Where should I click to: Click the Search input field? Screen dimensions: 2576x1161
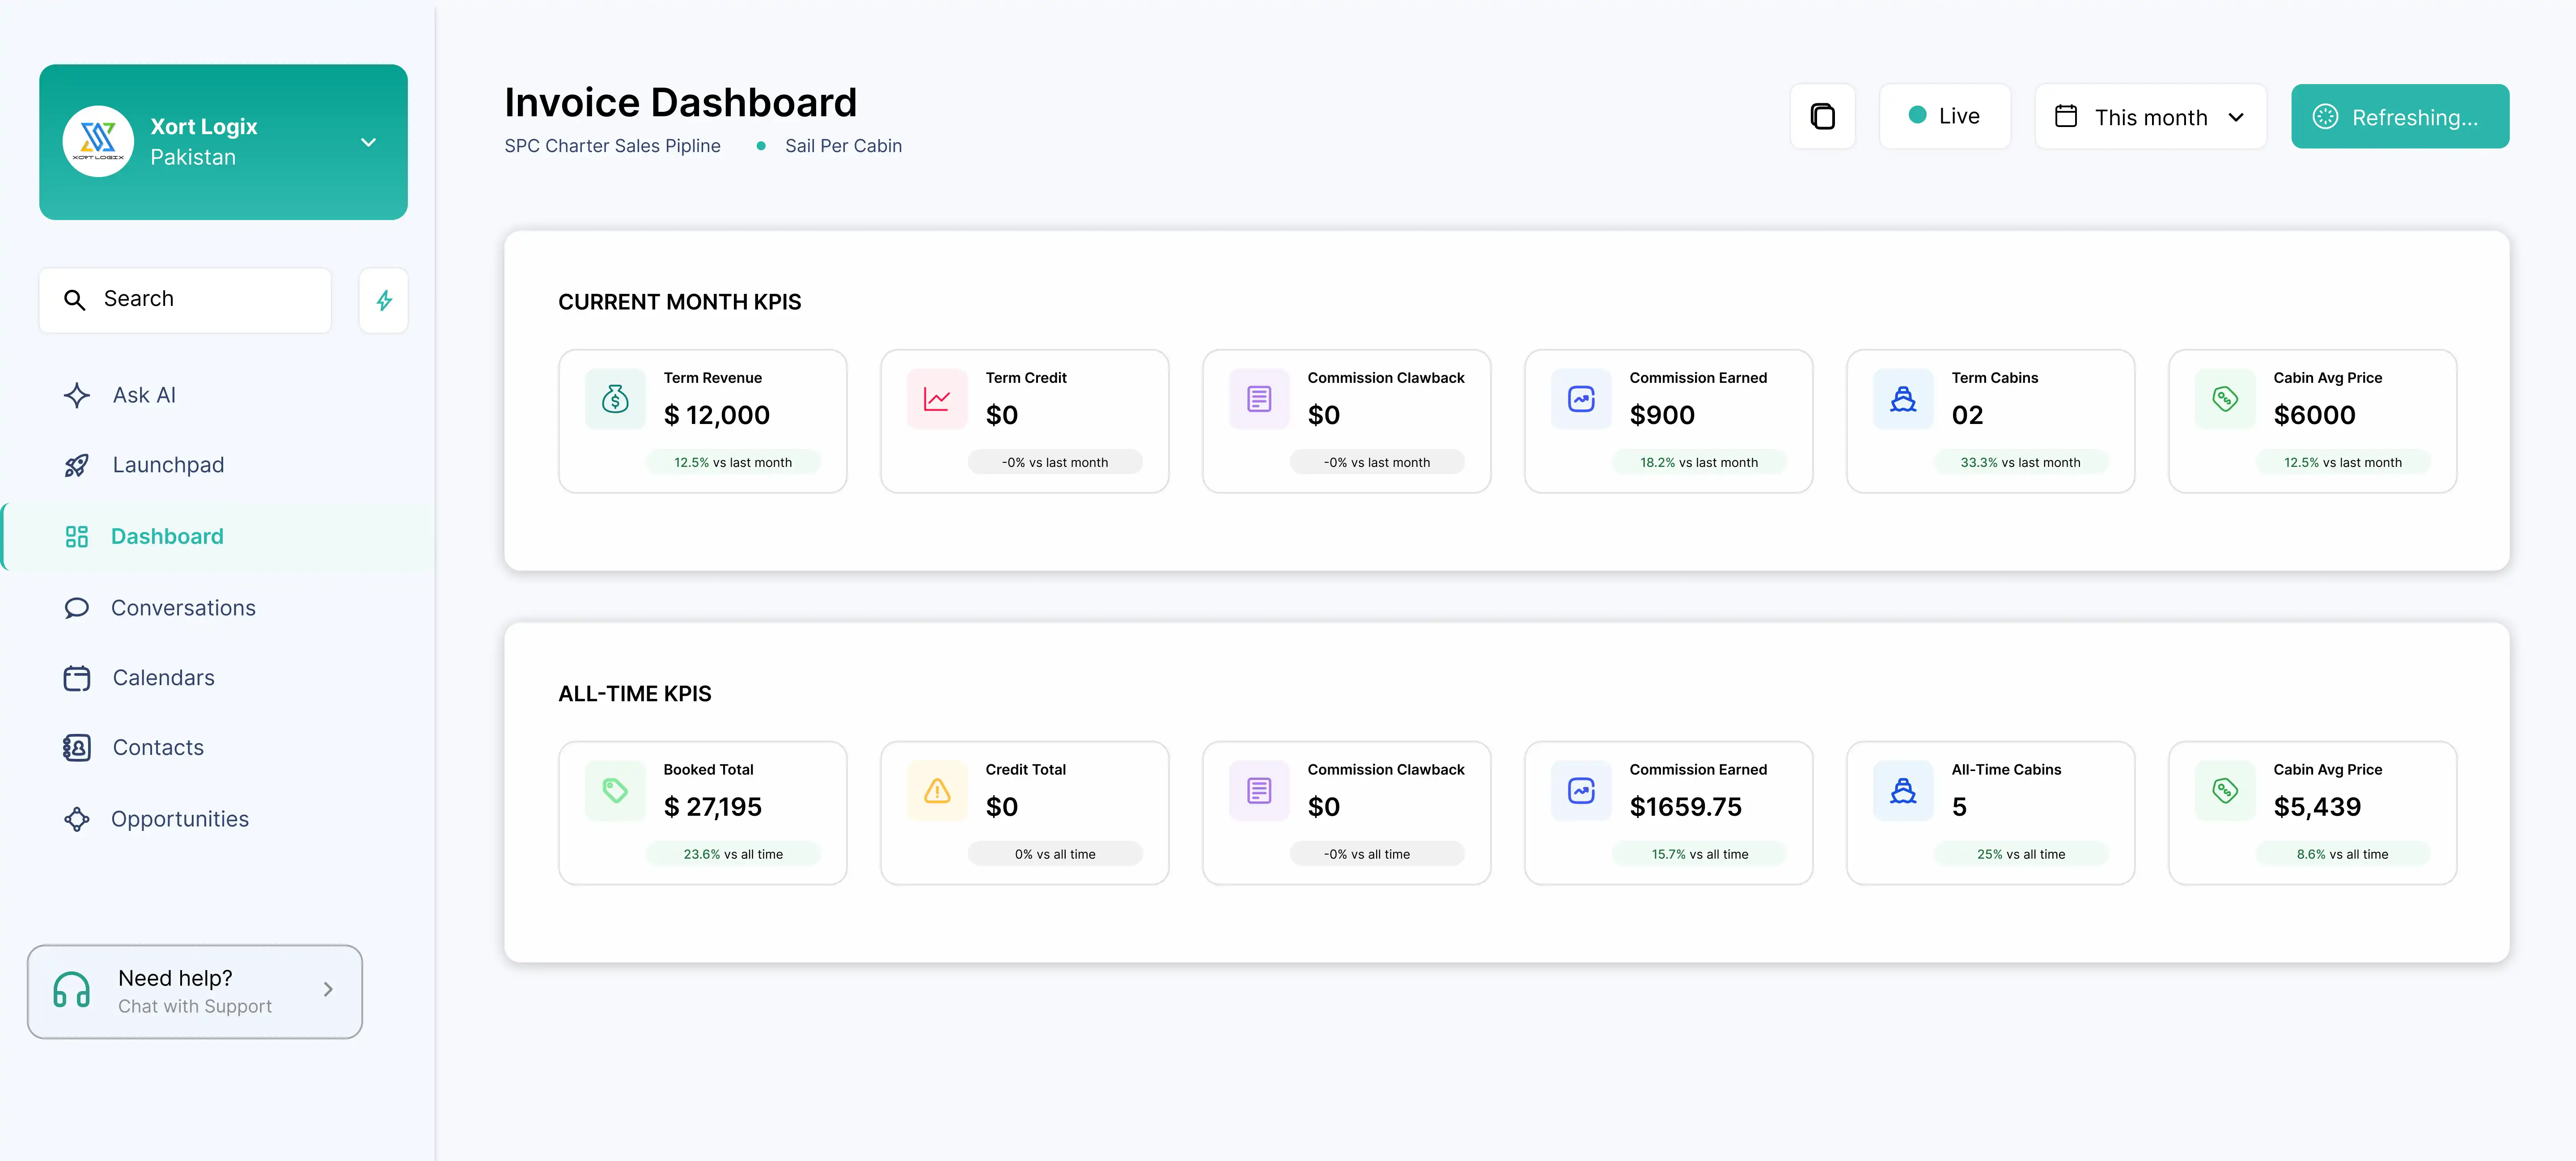point(185,300)
